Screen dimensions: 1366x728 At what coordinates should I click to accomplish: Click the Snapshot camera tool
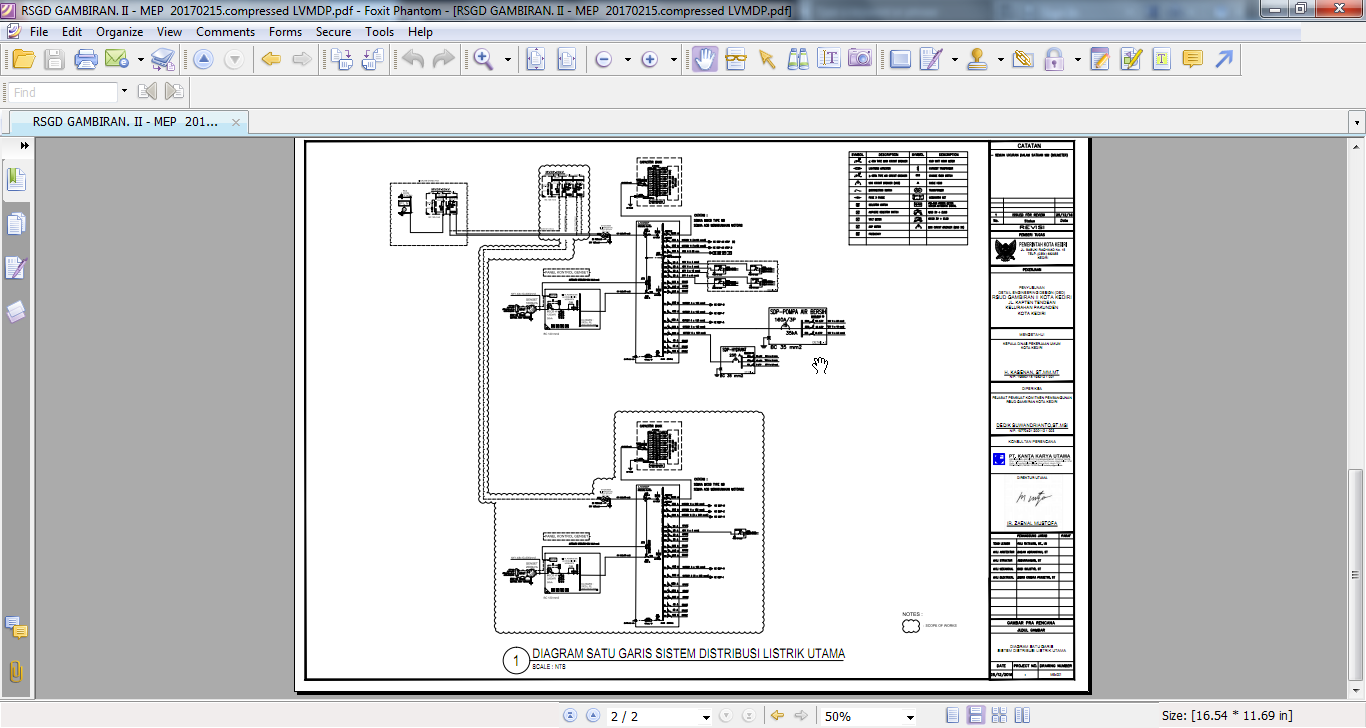tap(860, 60)
